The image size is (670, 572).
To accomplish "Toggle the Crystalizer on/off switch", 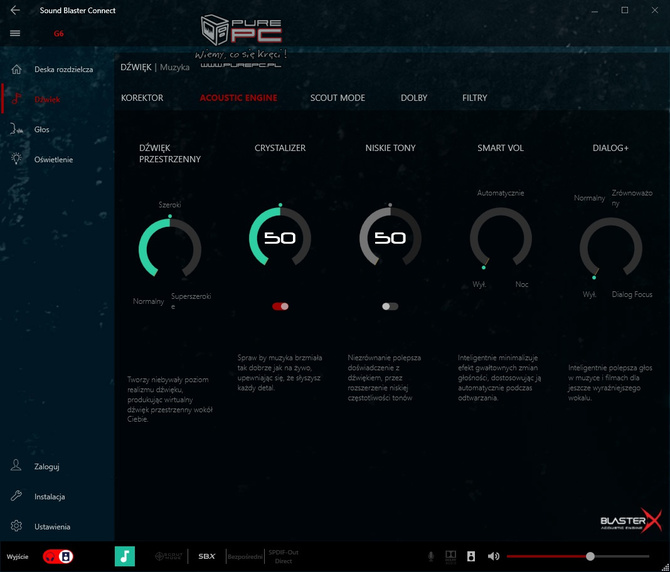I will tap(280, 306).
